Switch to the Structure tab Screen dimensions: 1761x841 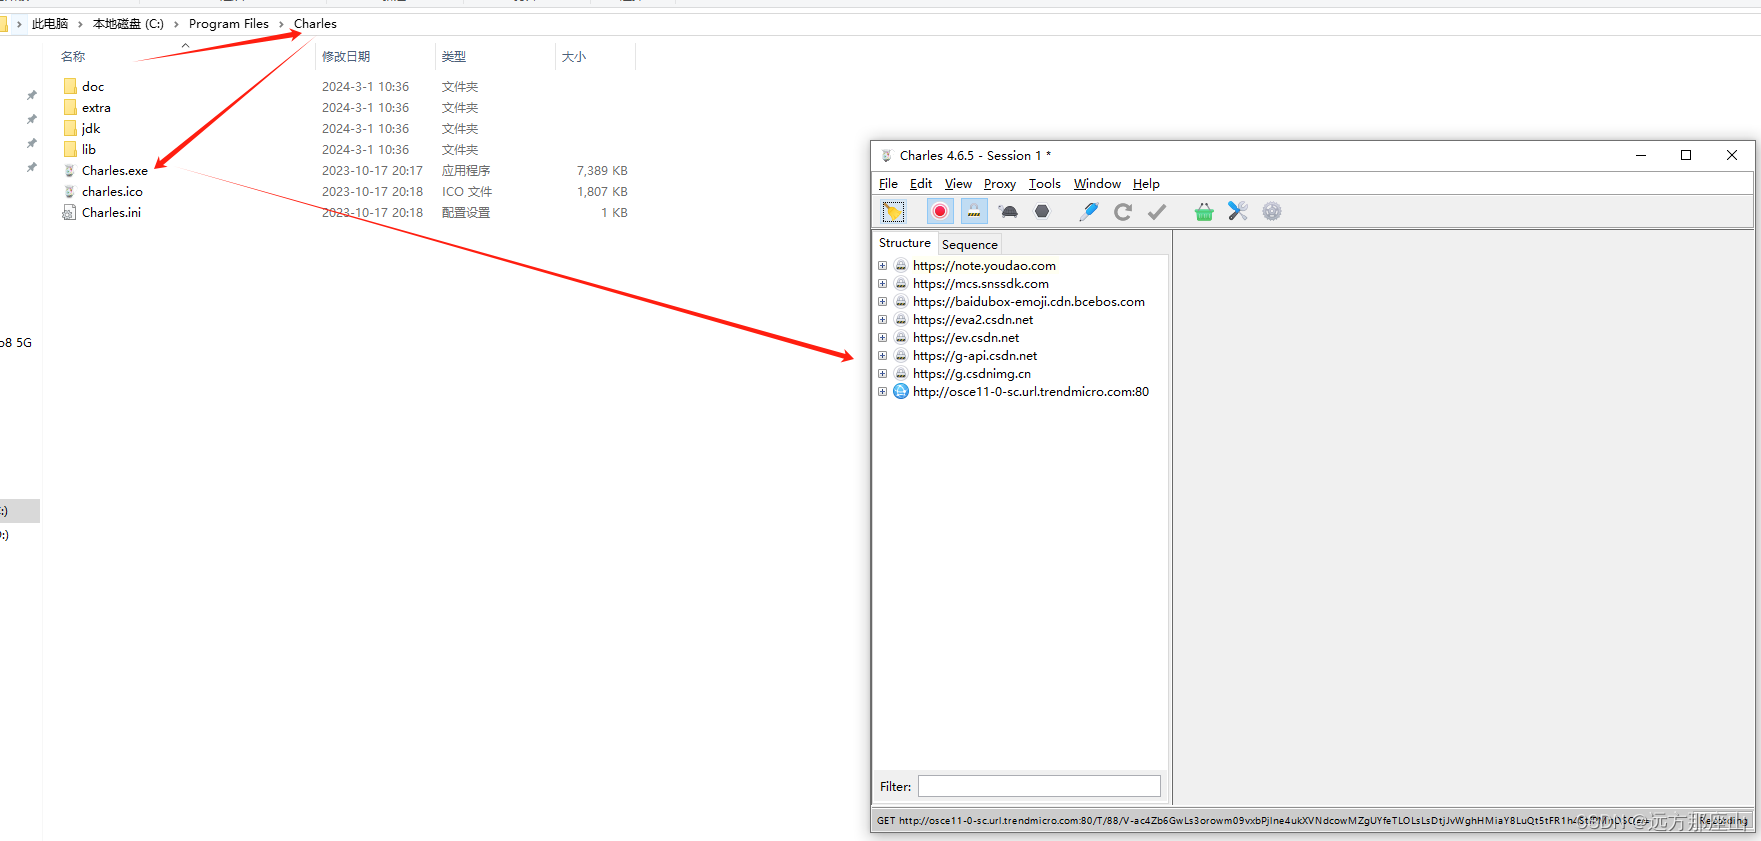click(x=904, y=243)
